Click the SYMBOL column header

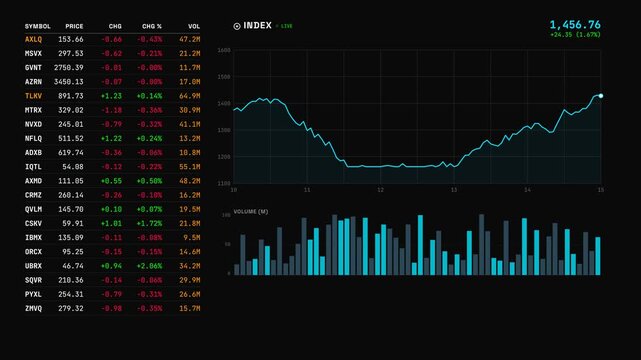[x=38, y=26]
